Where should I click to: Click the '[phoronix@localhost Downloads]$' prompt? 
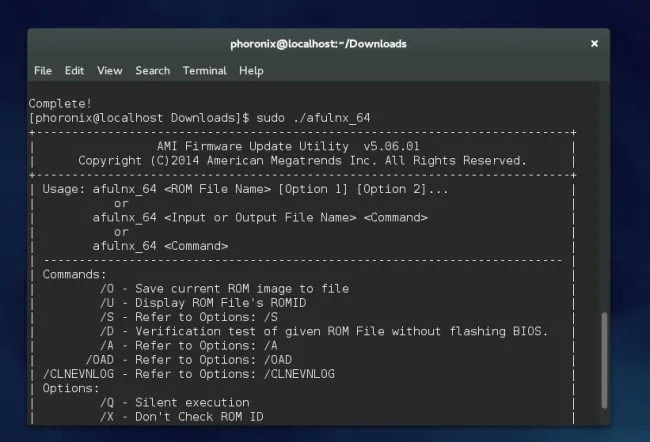pos(139,118)
